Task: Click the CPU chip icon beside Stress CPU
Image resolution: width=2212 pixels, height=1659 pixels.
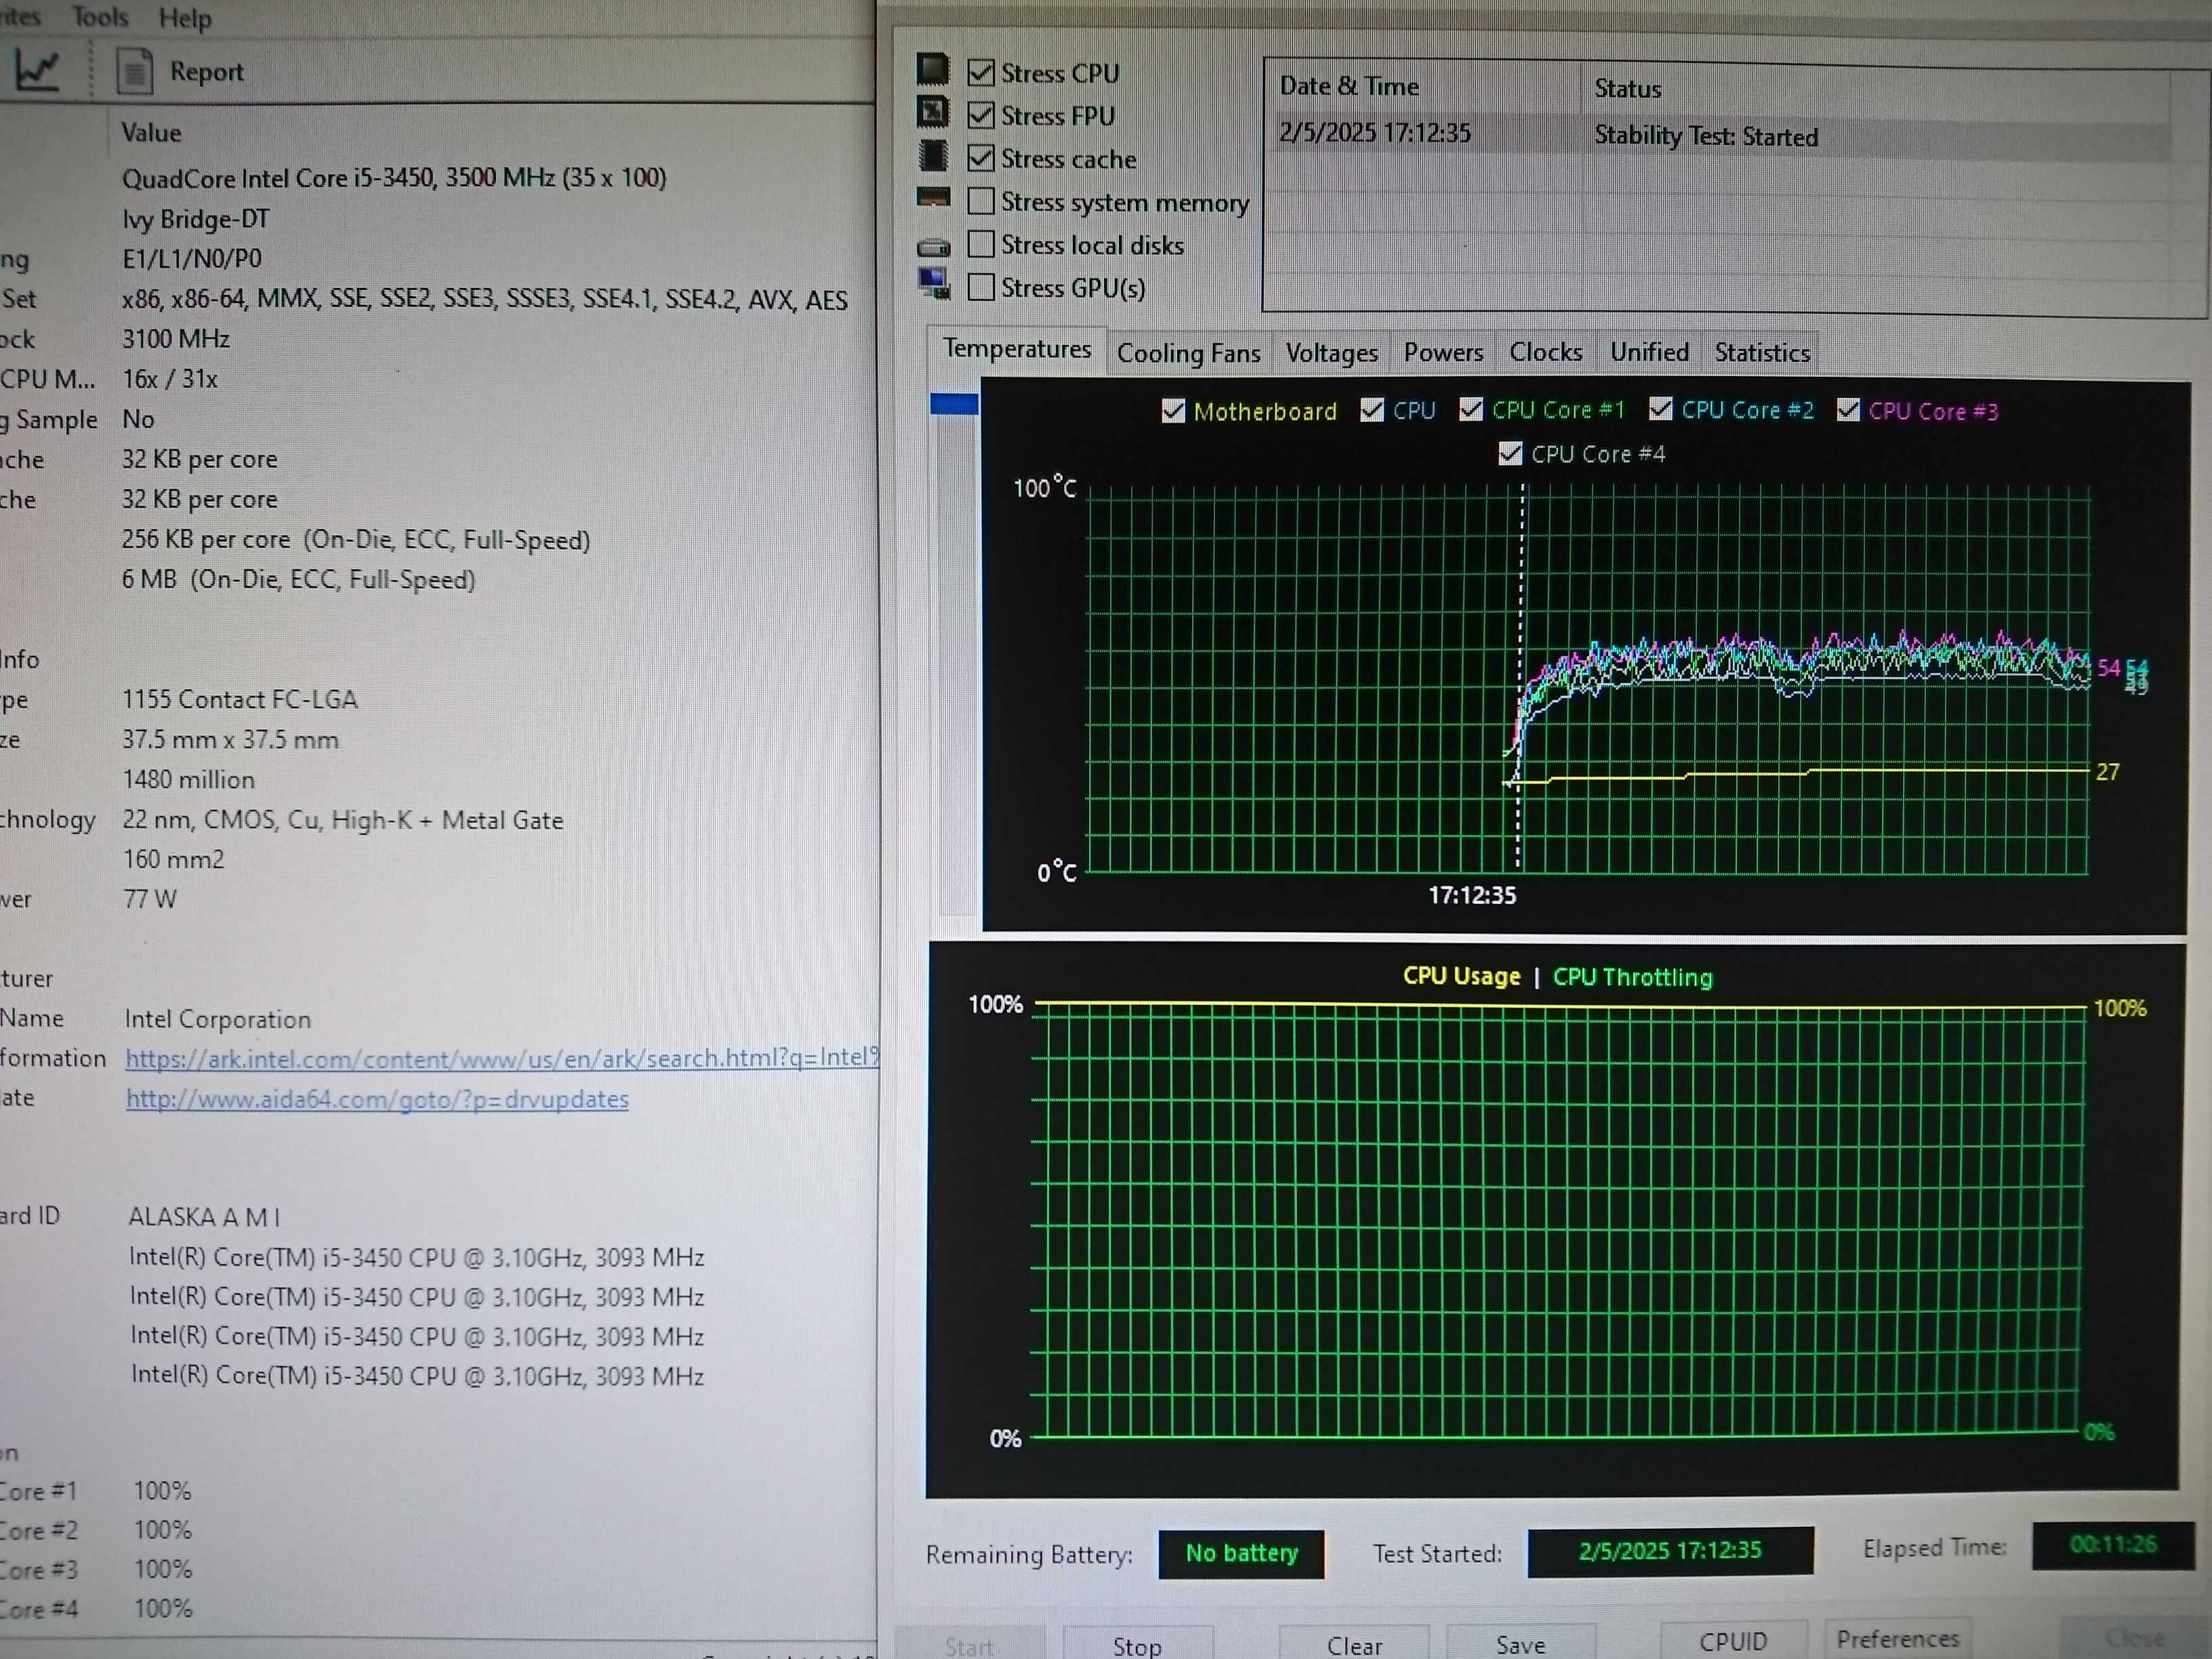Action: [933, 69]
